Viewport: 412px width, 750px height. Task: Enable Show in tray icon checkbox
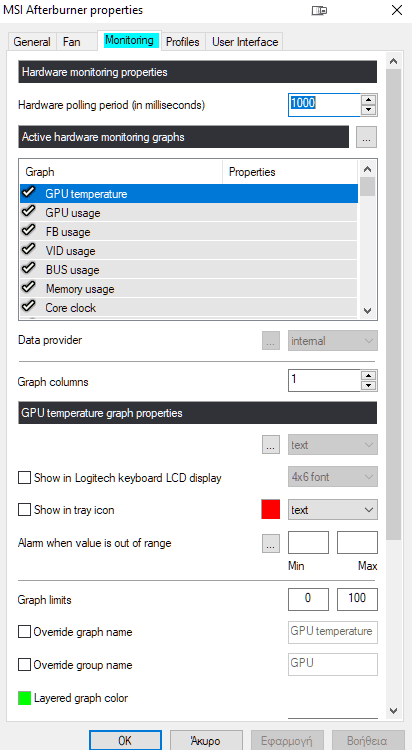[24, 510]
